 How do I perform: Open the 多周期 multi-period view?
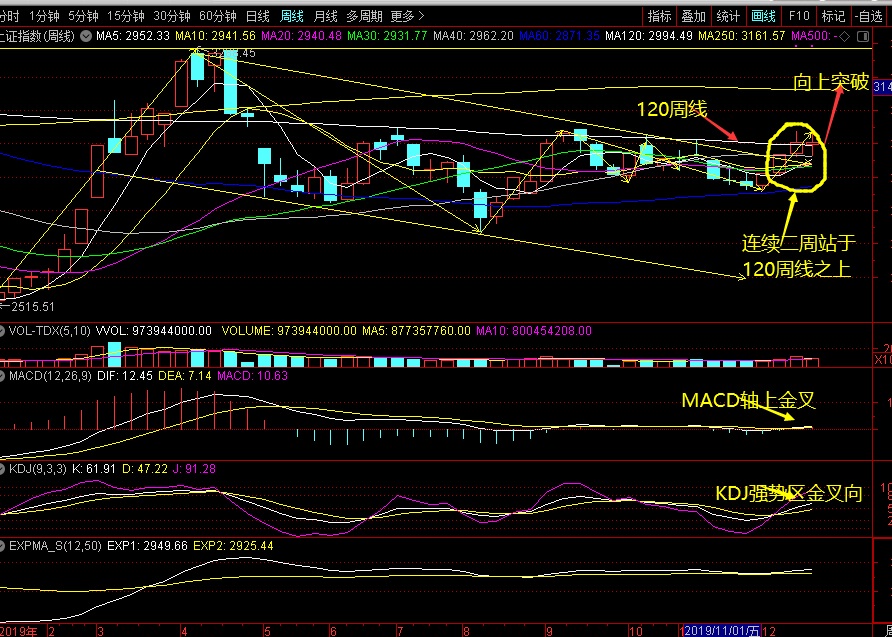[x=365, y=16]
